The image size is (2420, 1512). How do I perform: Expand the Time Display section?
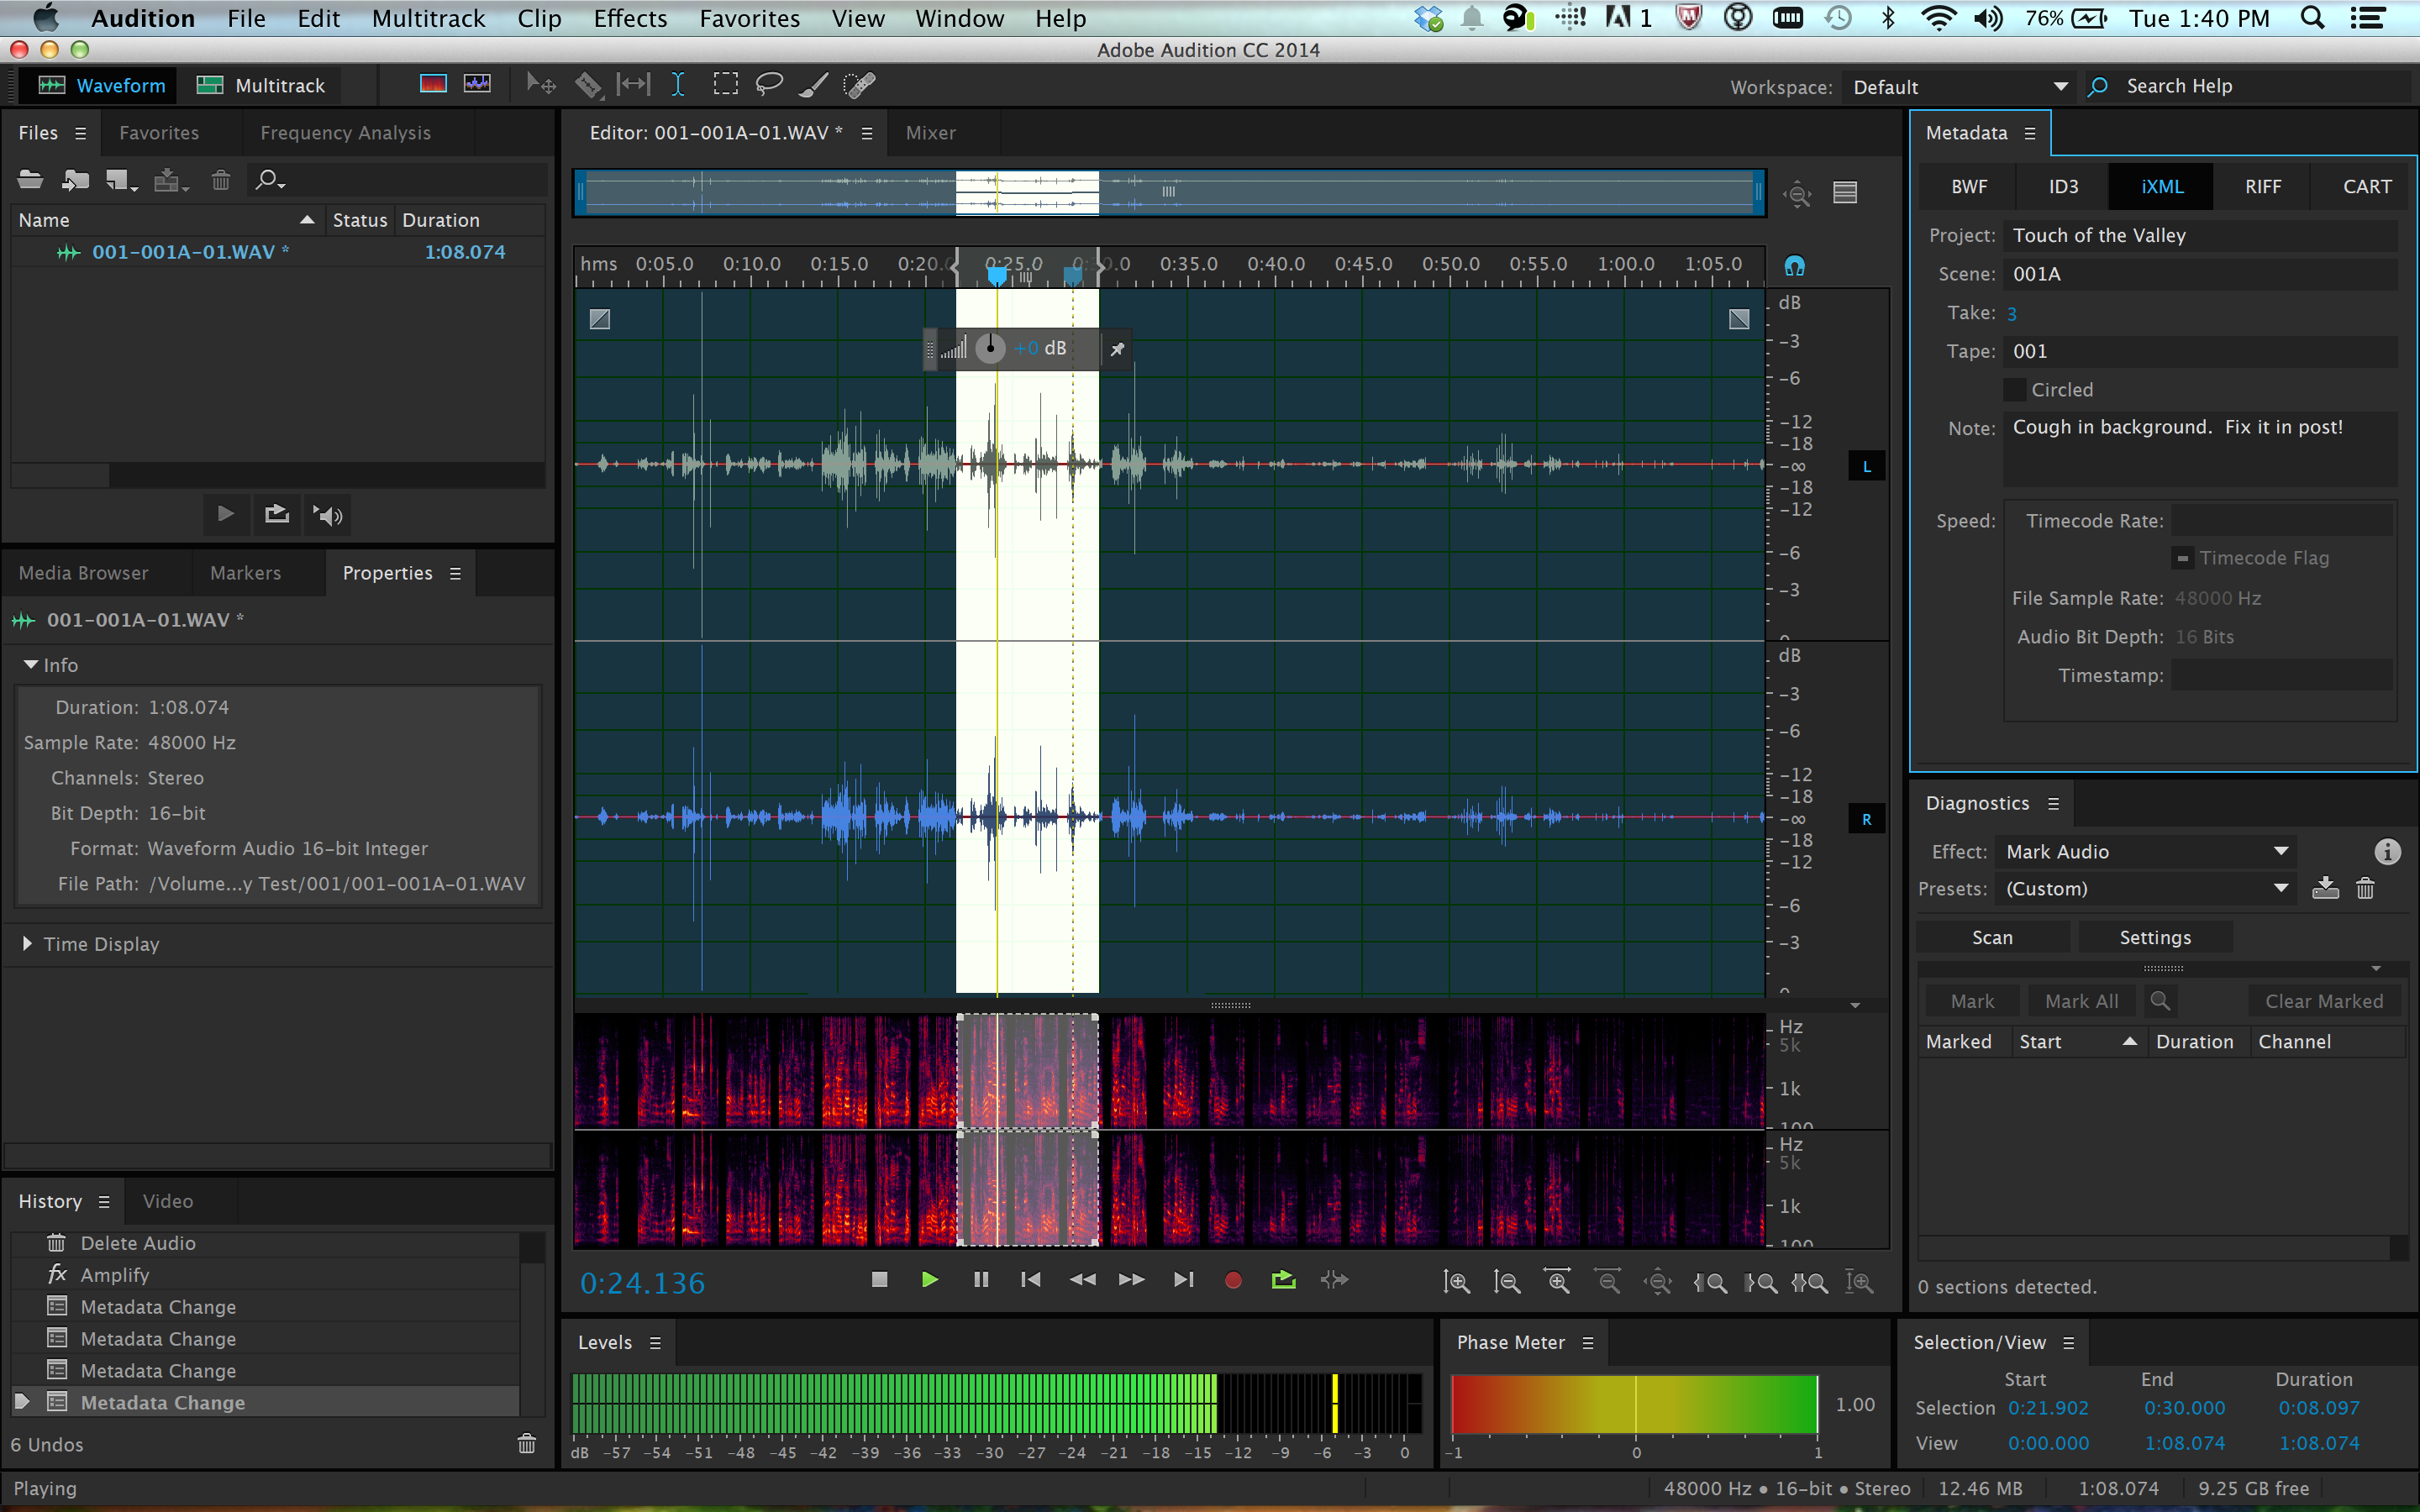[28, 944]
